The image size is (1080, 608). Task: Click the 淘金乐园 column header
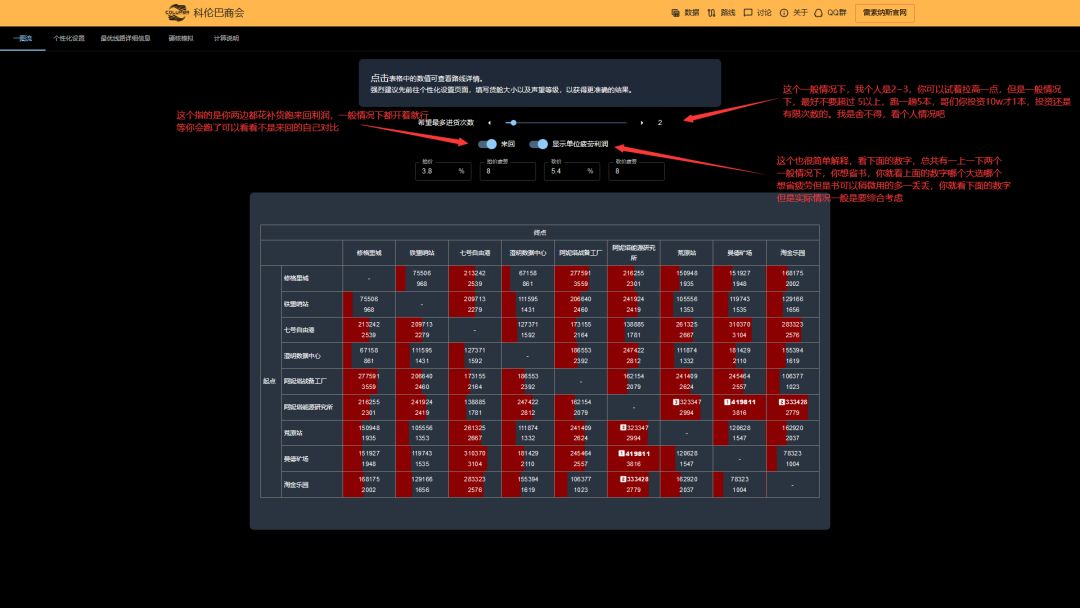[793, 253]
